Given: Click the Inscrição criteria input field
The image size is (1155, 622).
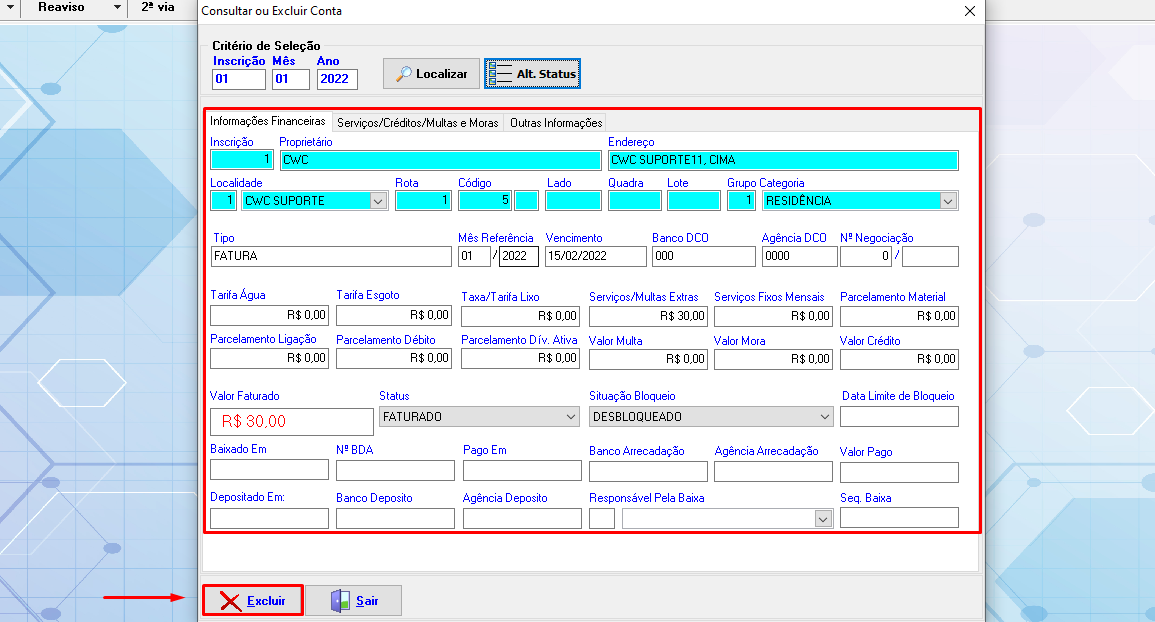Looking at the screenshot, I should pyautogui.click(x=239, y=80).
